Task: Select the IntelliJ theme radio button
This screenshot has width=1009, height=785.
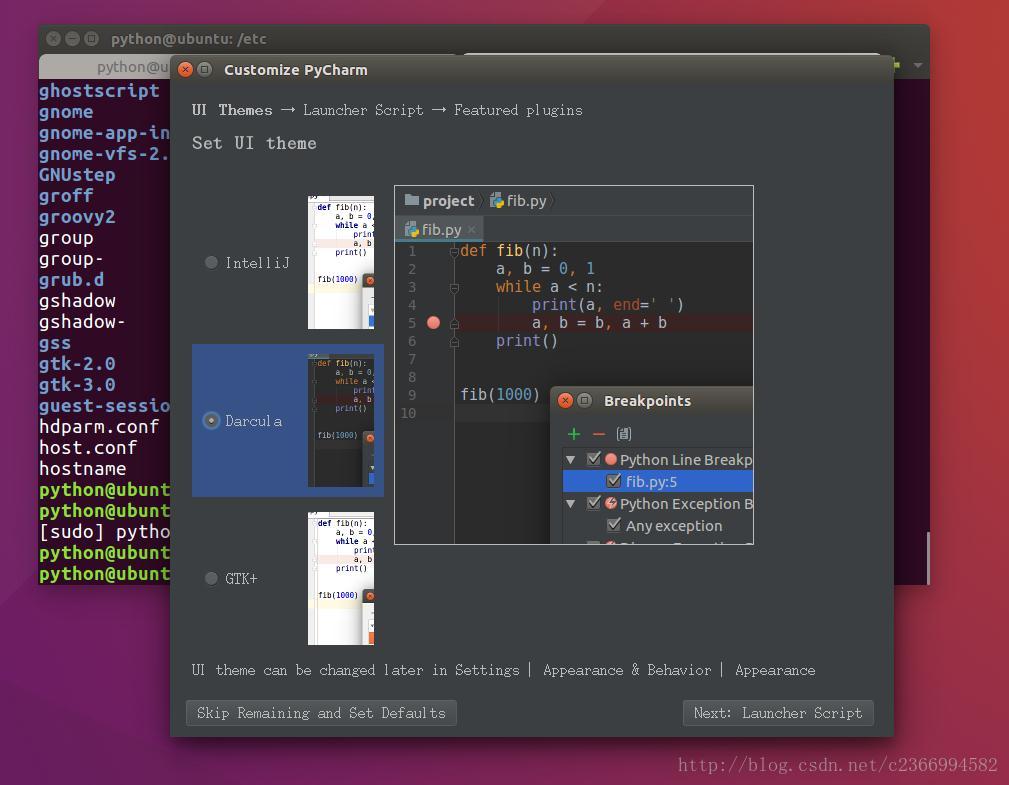Action: (211, 263)
